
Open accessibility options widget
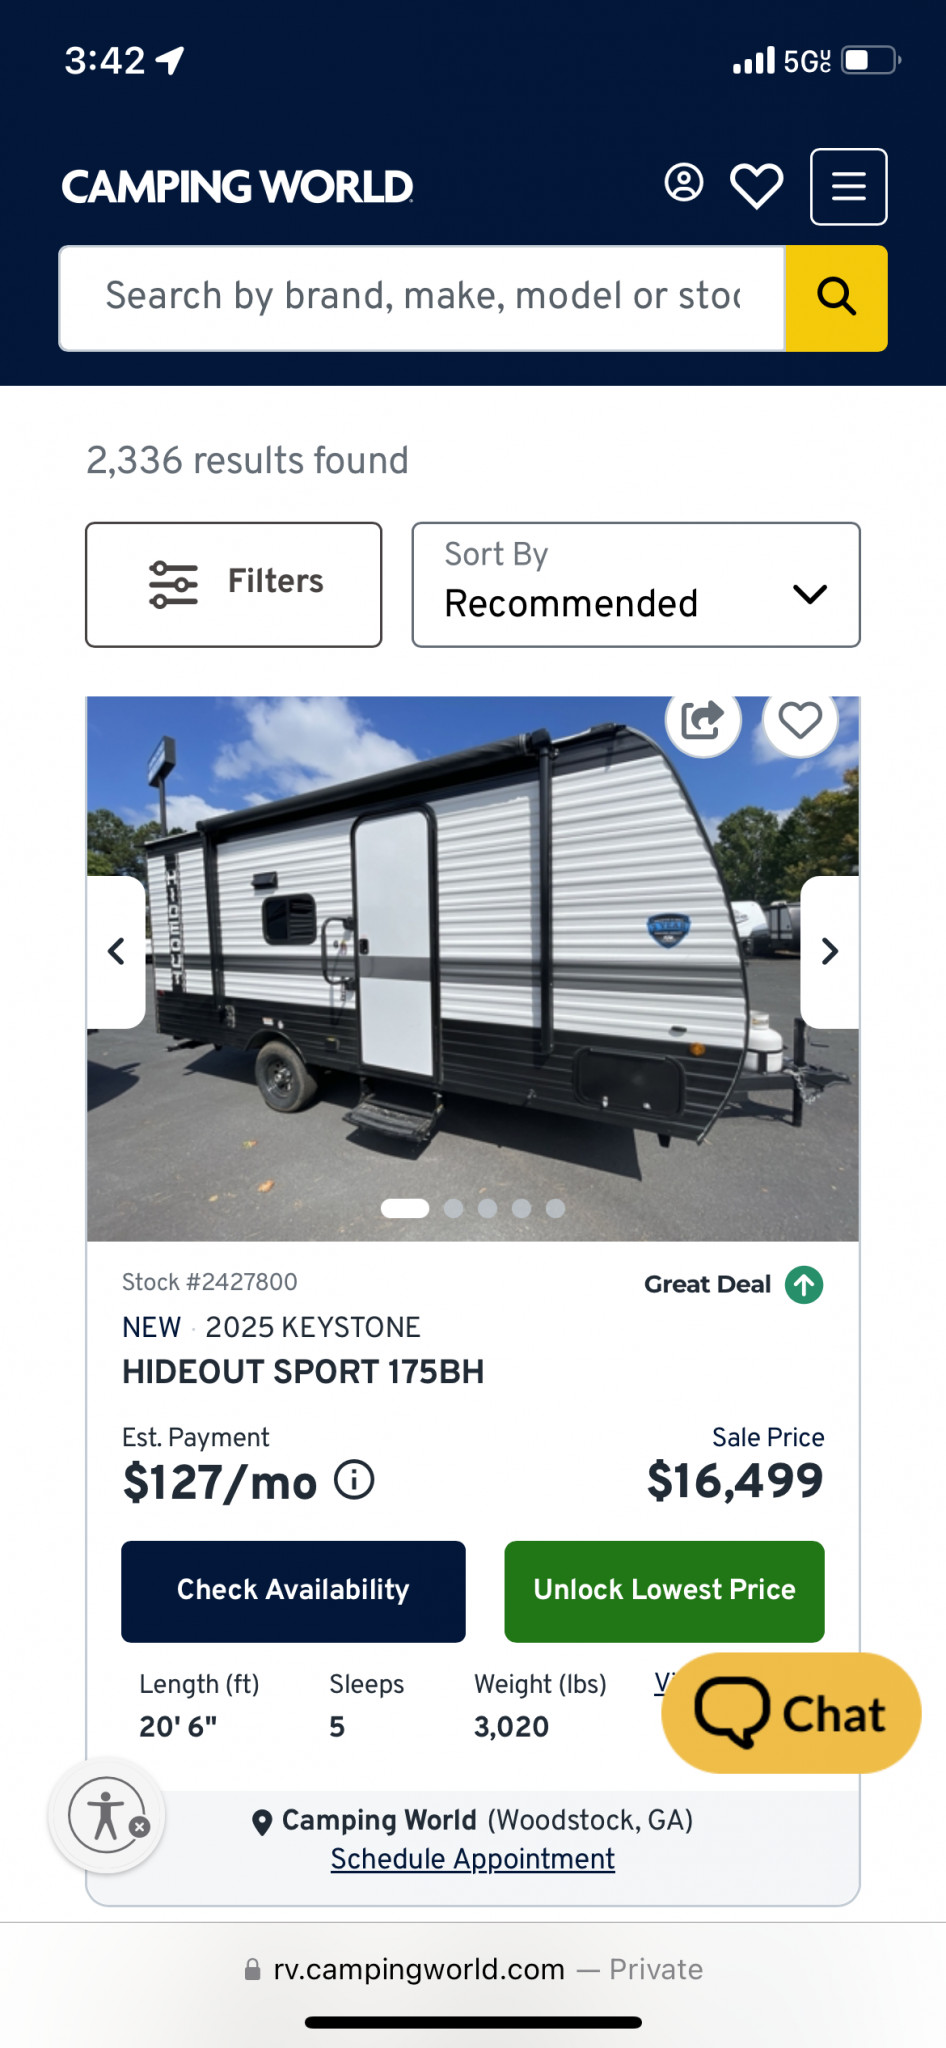click(107, 1815)
